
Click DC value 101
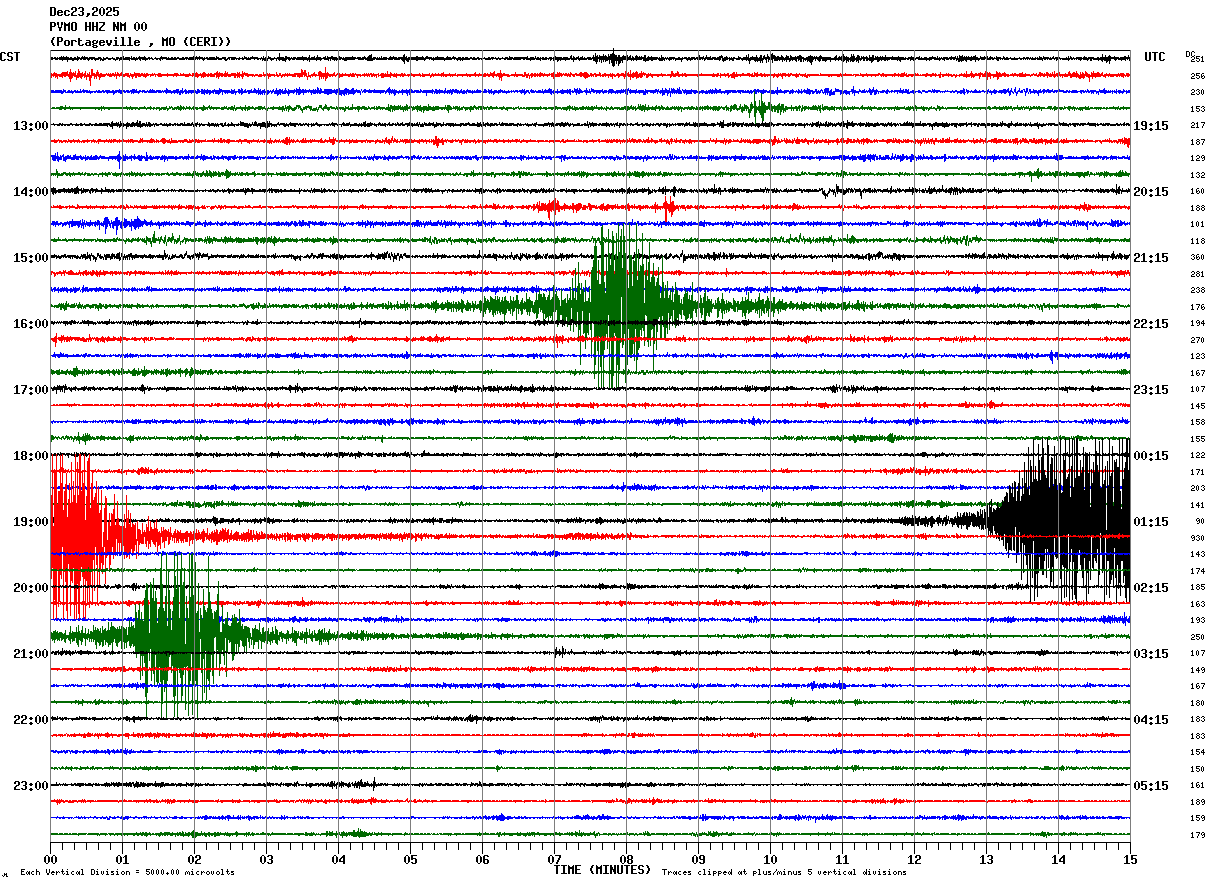pos(1197,225)
